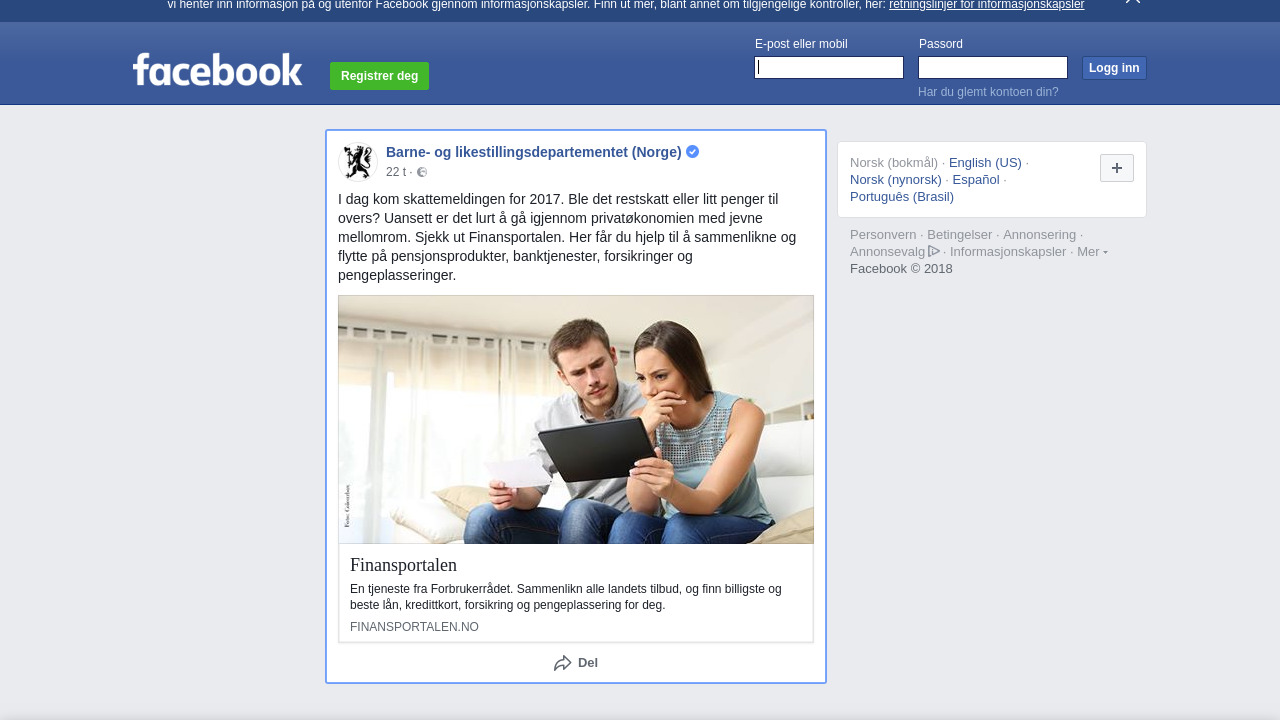Click the AdChoices icon beside Annonsevalg
1280x720 pixels.
934,251
